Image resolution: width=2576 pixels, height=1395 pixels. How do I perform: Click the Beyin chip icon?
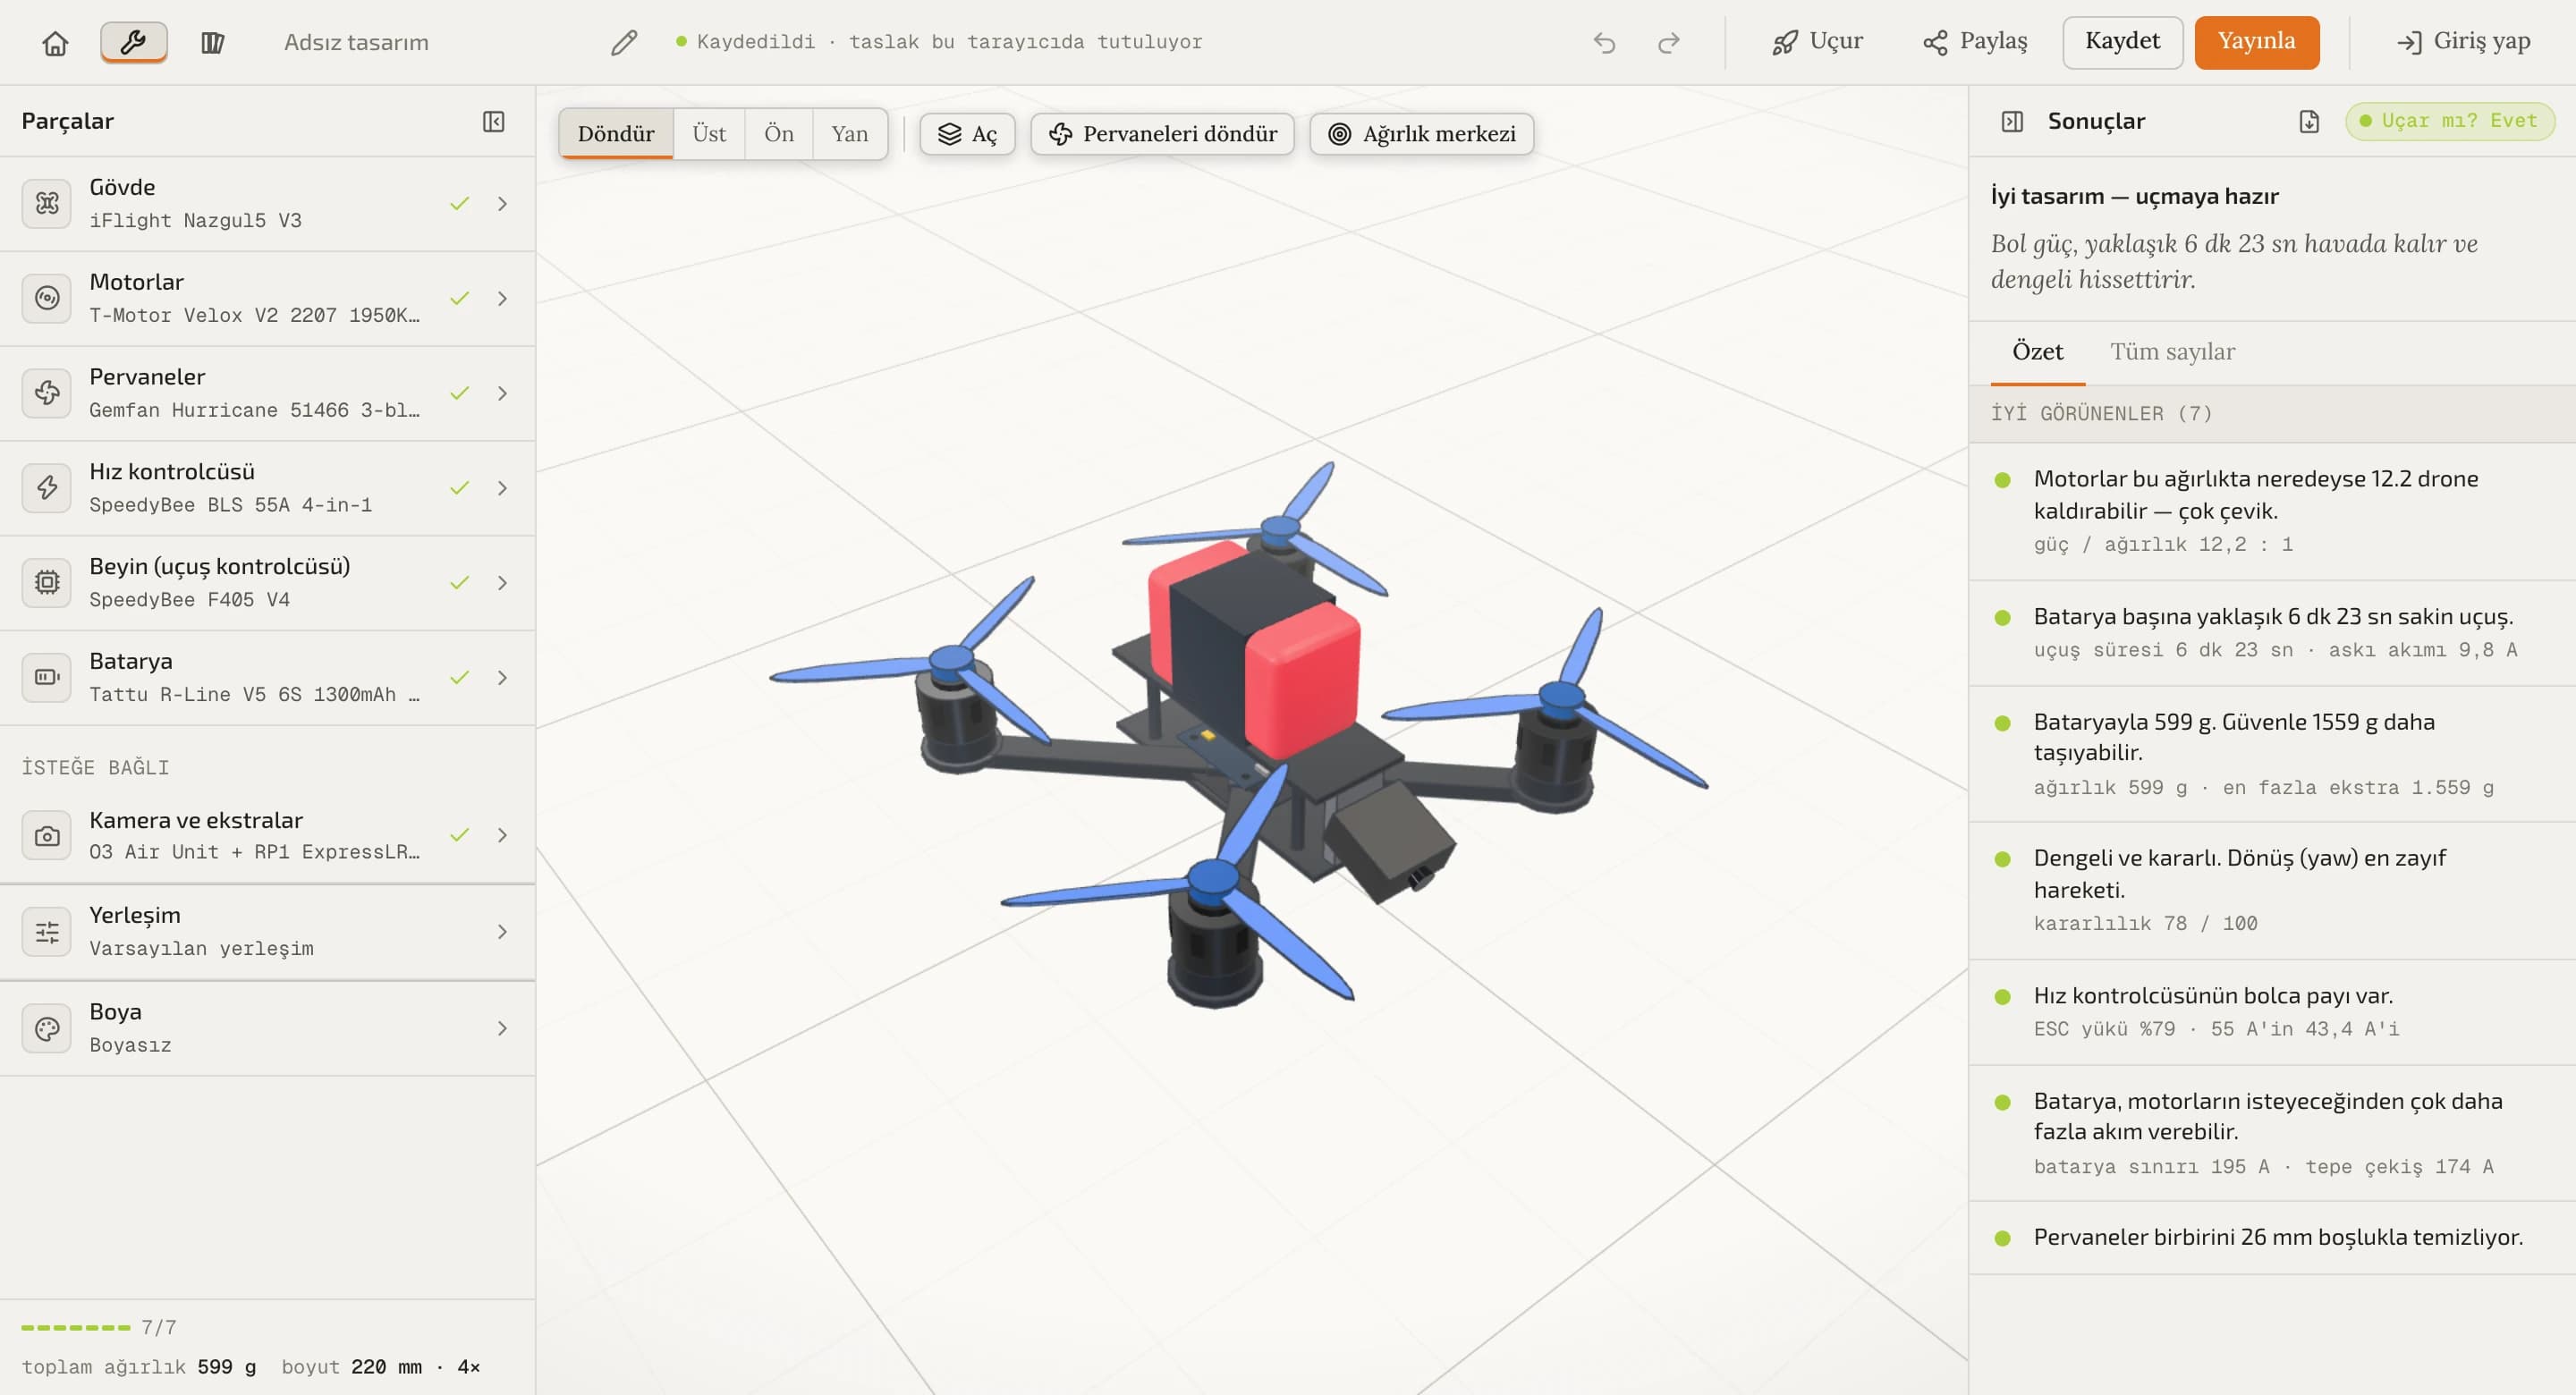[47, 582]
